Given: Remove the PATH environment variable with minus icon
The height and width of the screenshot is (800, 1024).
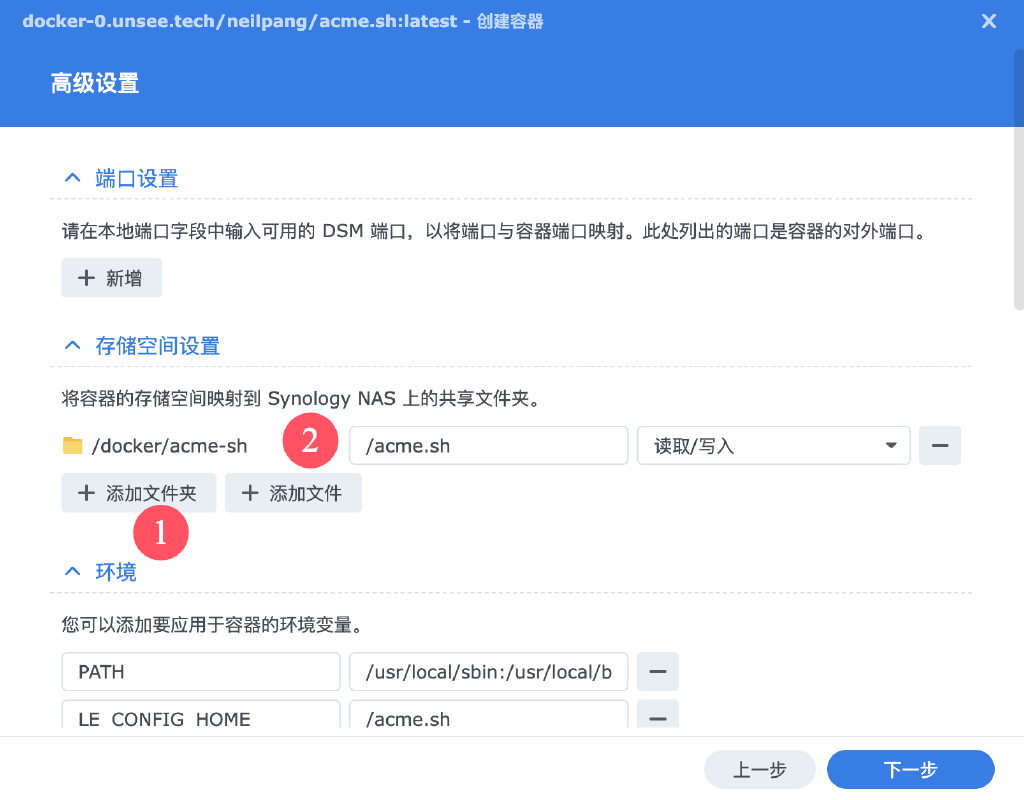Looking at the screenshot, I should pyautogui.click(x=657, y=671).
